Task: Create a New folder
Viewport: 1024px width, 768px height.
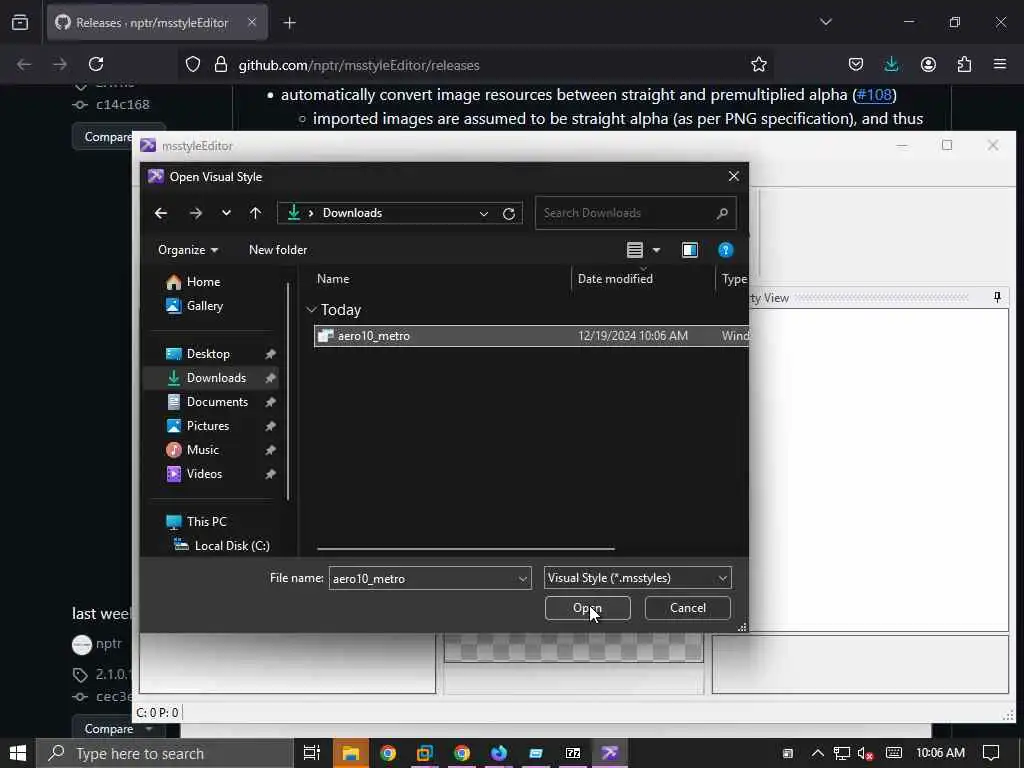Action: click(278, 250)
